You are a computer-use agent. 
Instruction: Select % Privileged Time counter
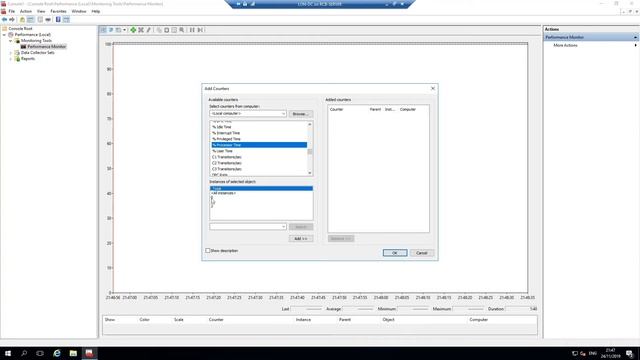tap(226, 139)
